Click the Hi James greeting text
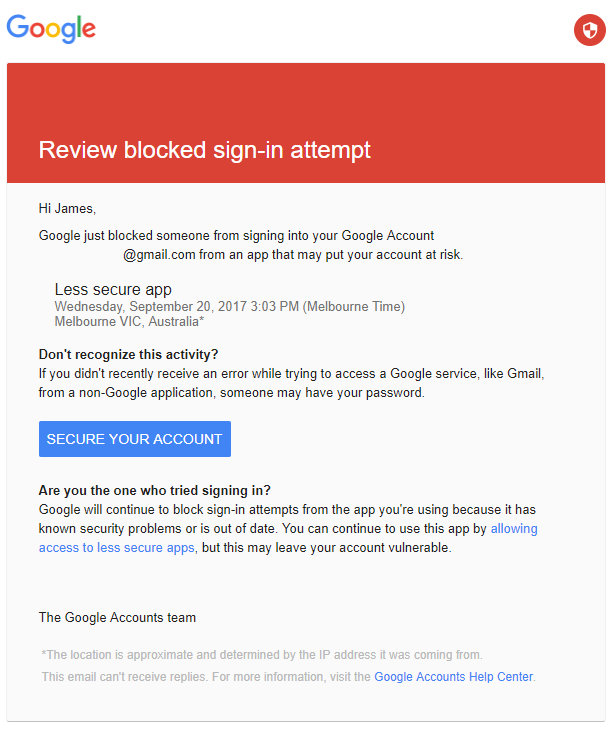609x729 pixels. (x=67, y=208)
